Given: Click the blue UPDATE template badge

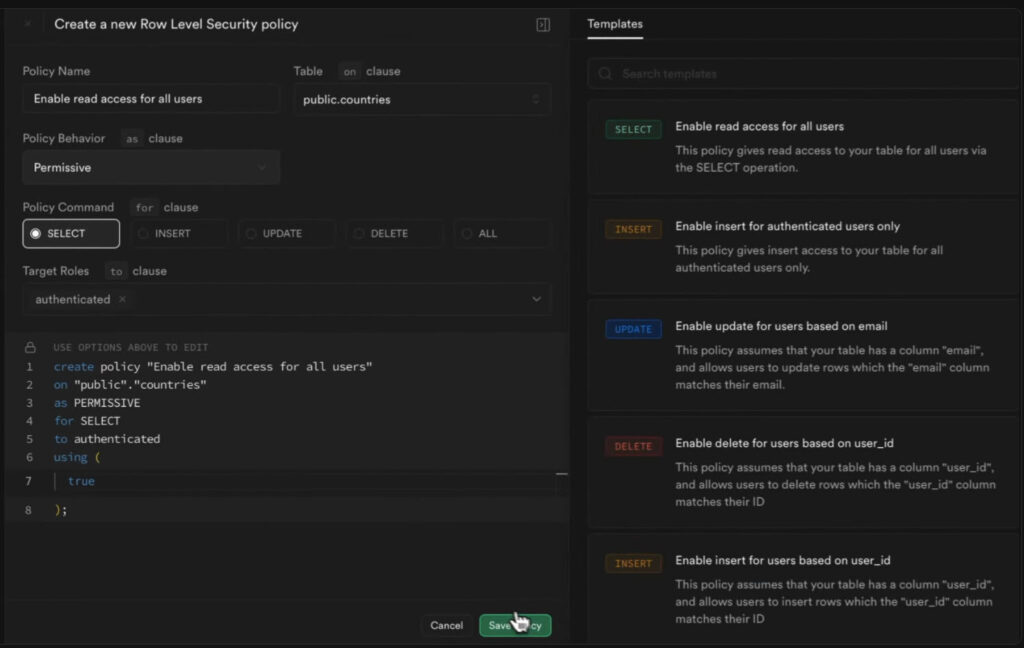Looking at the screenshot, I should pos(633,329).
